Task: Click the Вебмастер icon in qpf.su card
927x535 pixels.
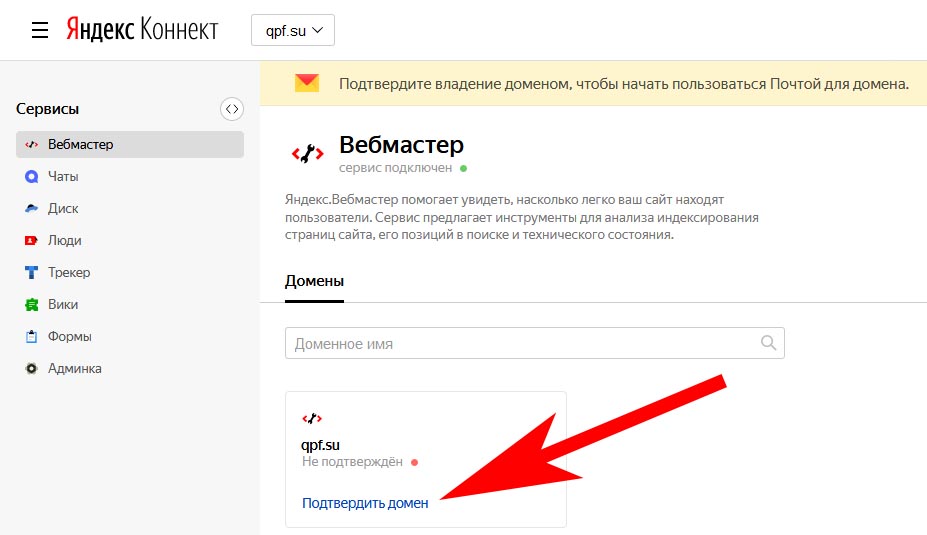Action: [312, 419]
